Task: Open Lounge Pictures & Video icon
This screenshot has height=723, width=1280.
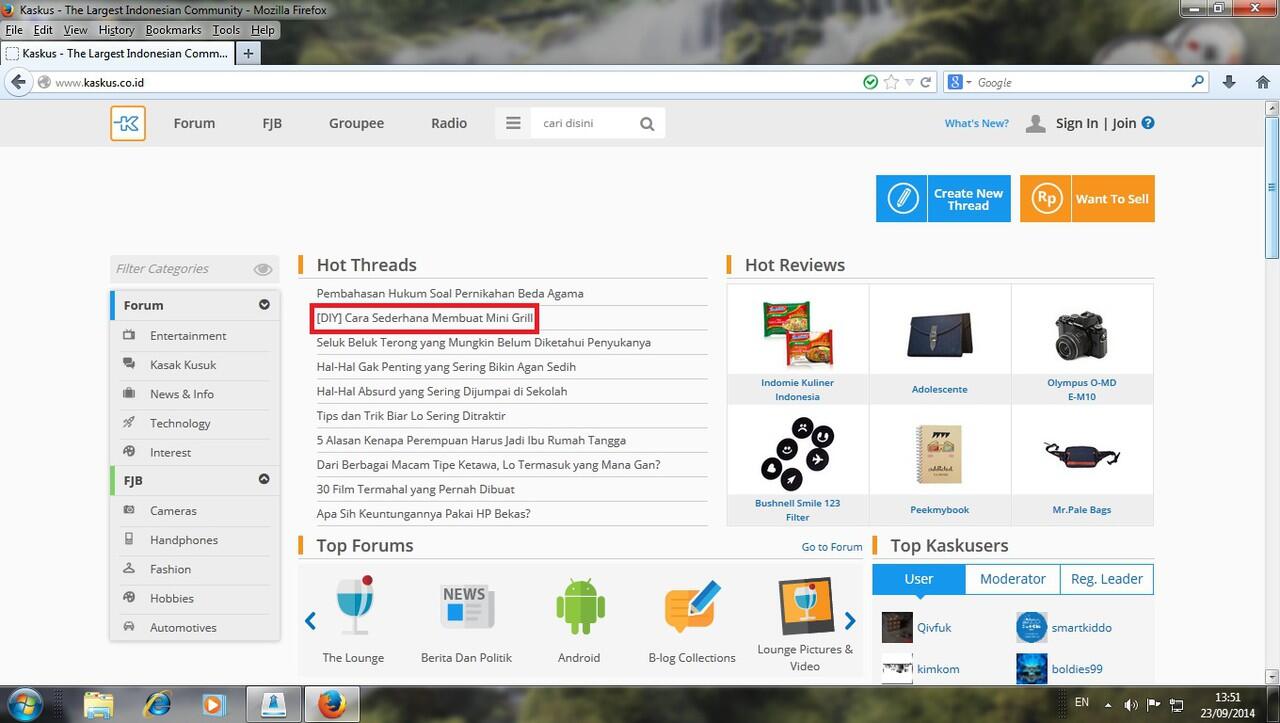Action: pyautogui.click(x=805, y=606)
